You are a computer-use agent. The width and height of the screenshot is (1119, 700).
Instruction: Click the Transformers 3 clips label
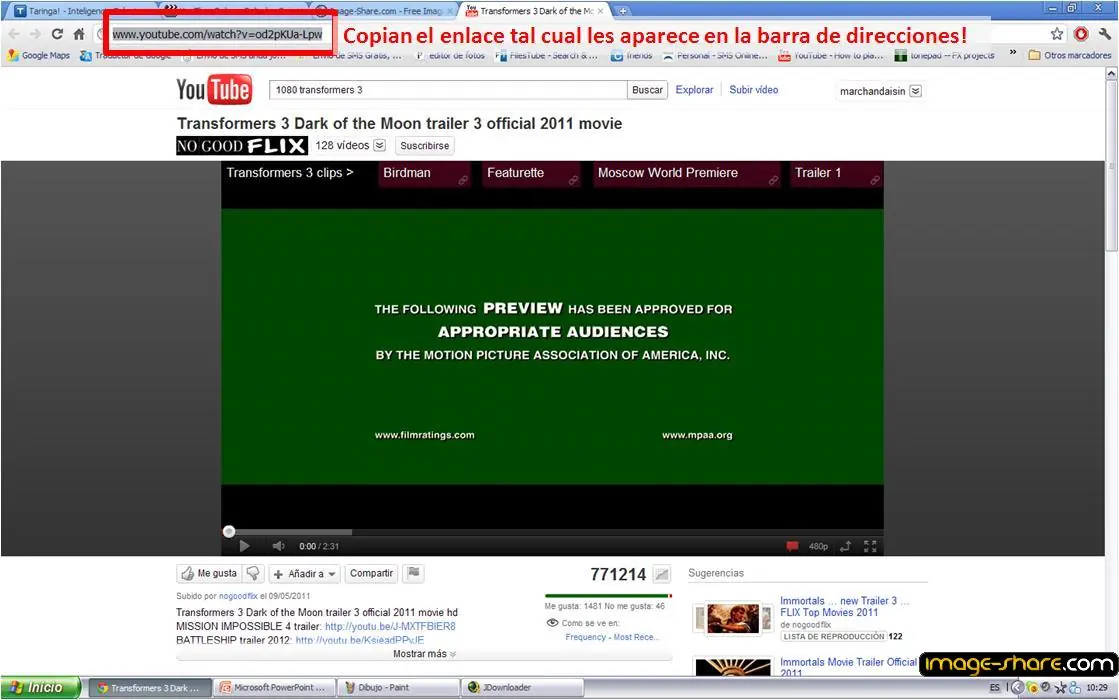click(290, 173)
